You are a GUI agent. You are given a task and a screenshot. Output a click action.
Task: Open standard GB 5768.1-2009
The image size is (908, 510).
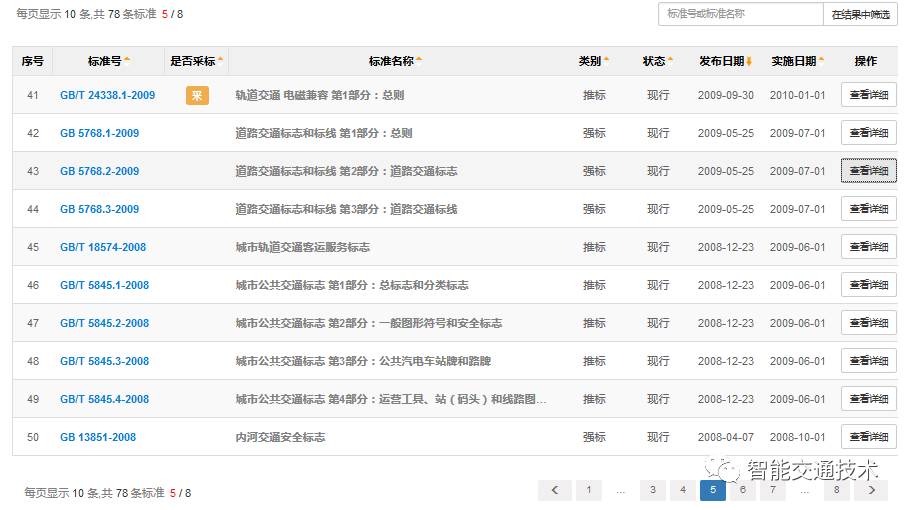click(100, 133)
